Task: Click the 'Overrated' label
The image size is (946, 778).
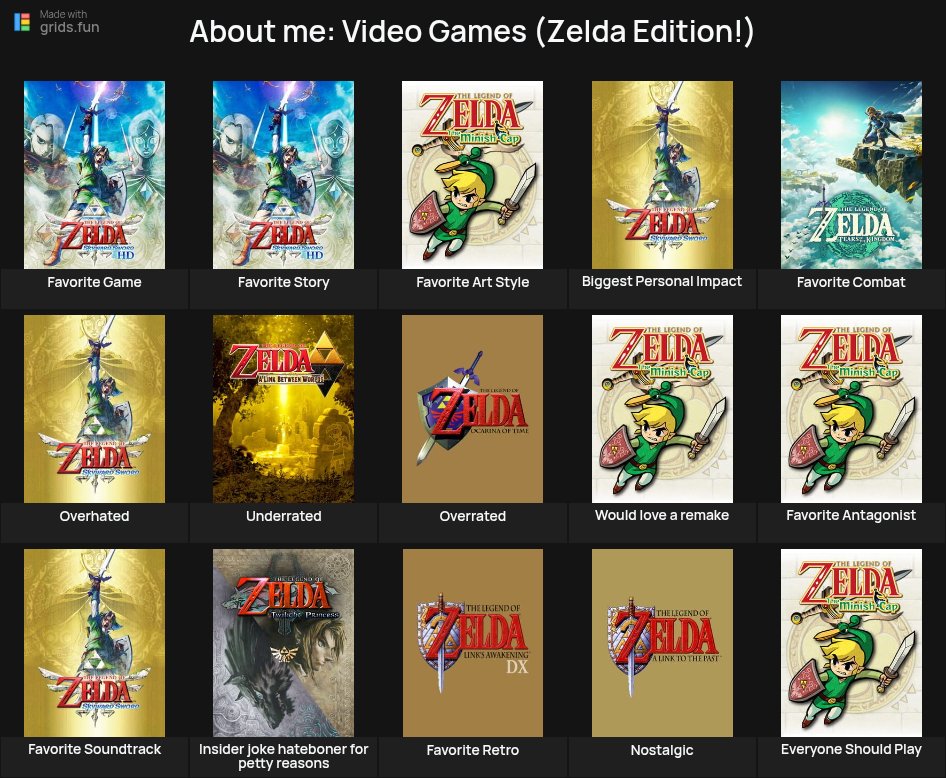Action: click(x=472, y=516)
